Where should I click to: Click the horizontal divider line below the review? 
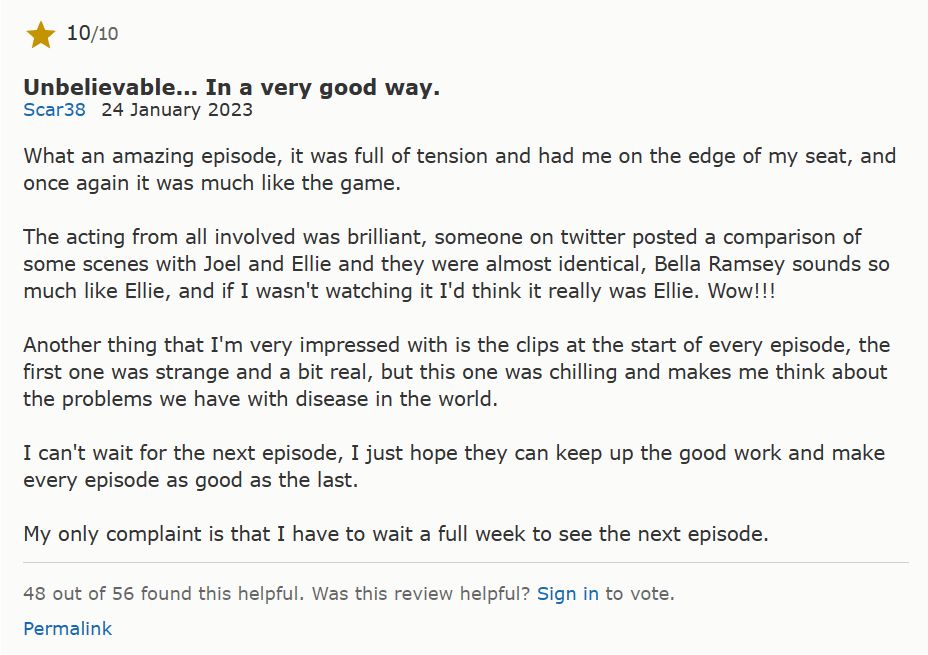466,562
